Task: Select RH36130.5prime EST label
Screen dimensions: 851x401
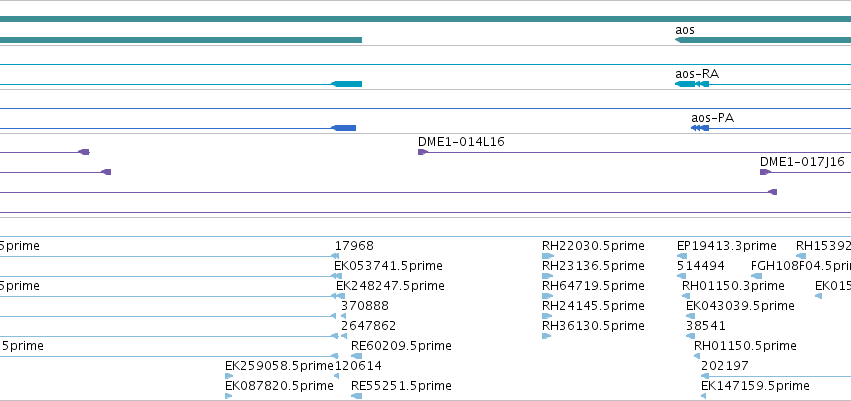Action: point(593,326)
